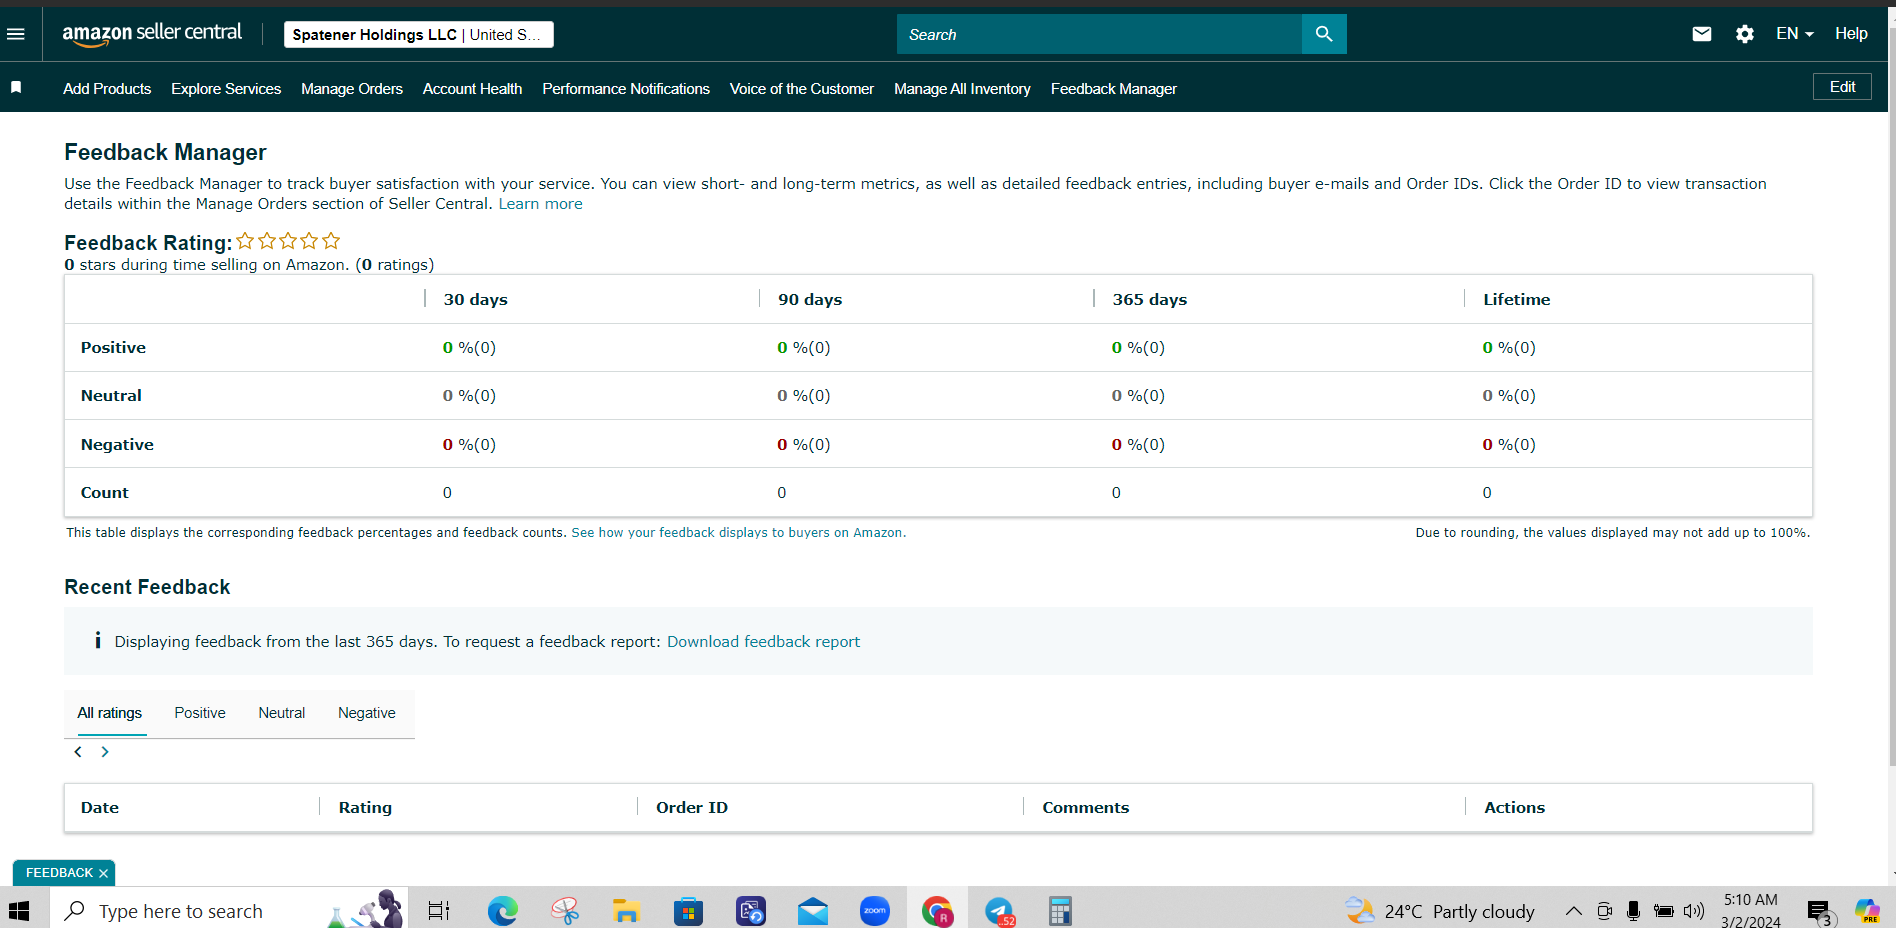The image size is (1896, 928).
Task: Open Voice of the Customer
Action: tap(802, 89)
